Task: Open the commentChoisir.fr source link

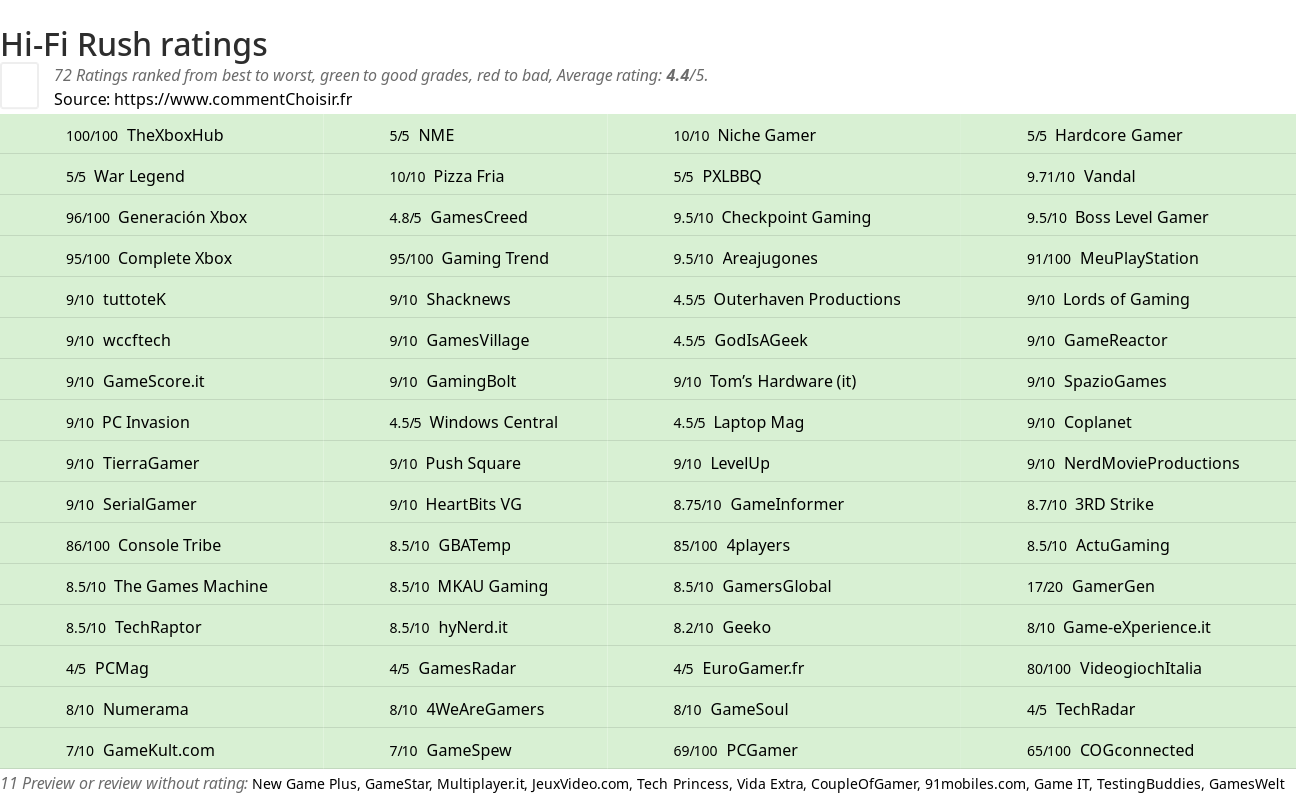Action: (x=233, y=99)
